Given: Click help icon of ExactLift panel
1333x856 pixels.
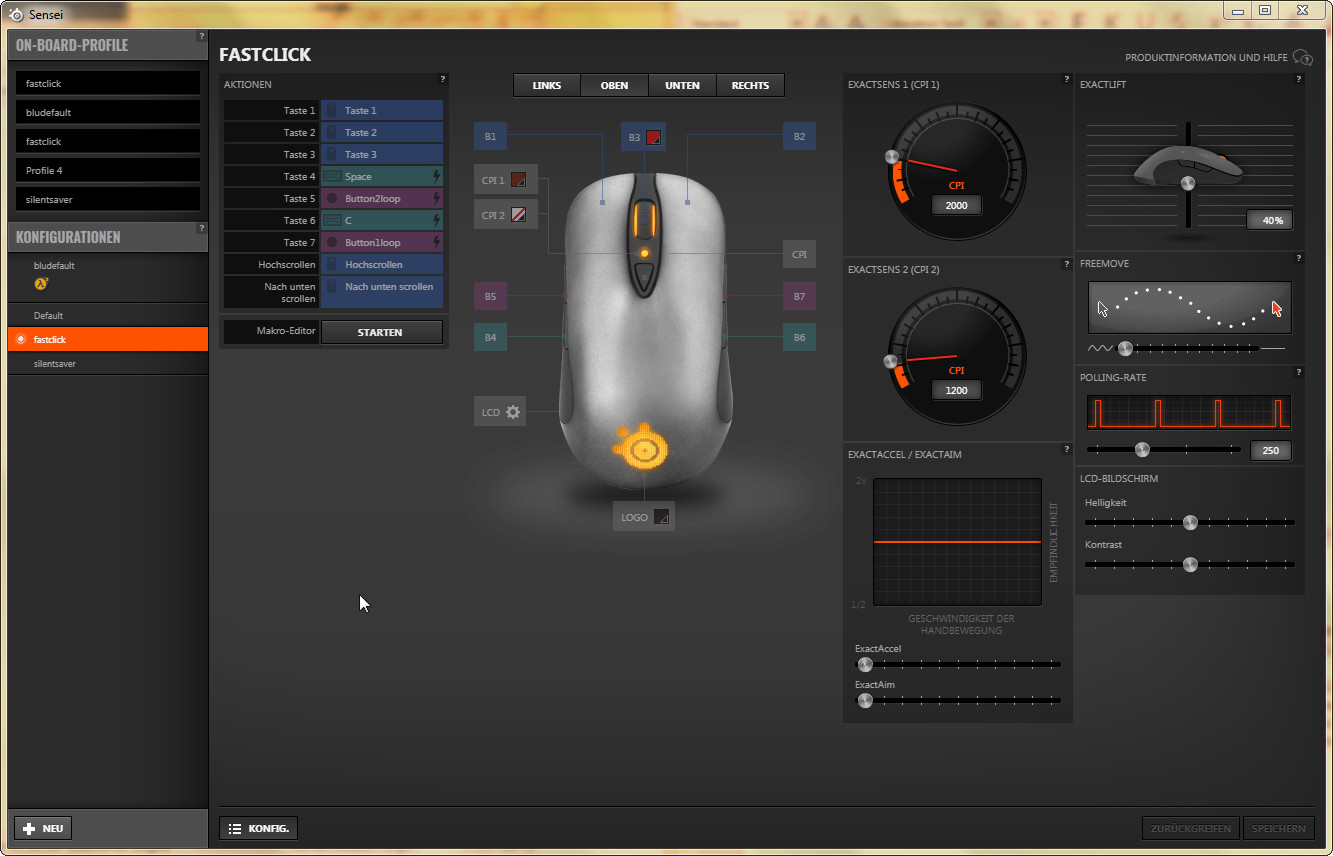Looking at the screenshot, I should 1299,79.
